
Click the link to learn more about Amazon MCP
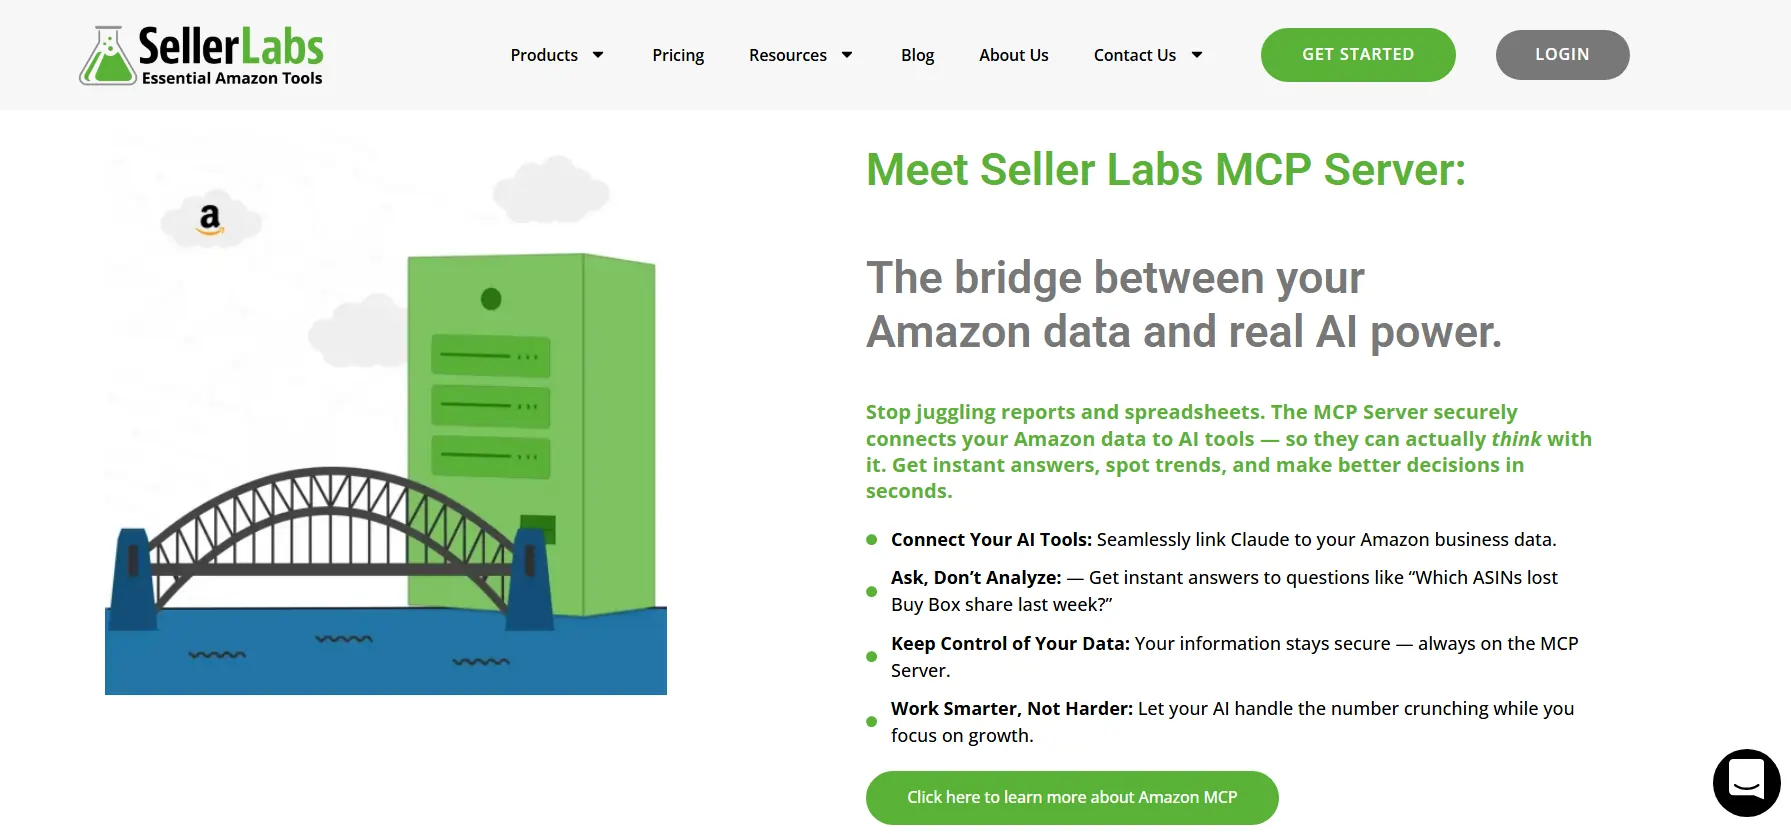coord(1071,797)
